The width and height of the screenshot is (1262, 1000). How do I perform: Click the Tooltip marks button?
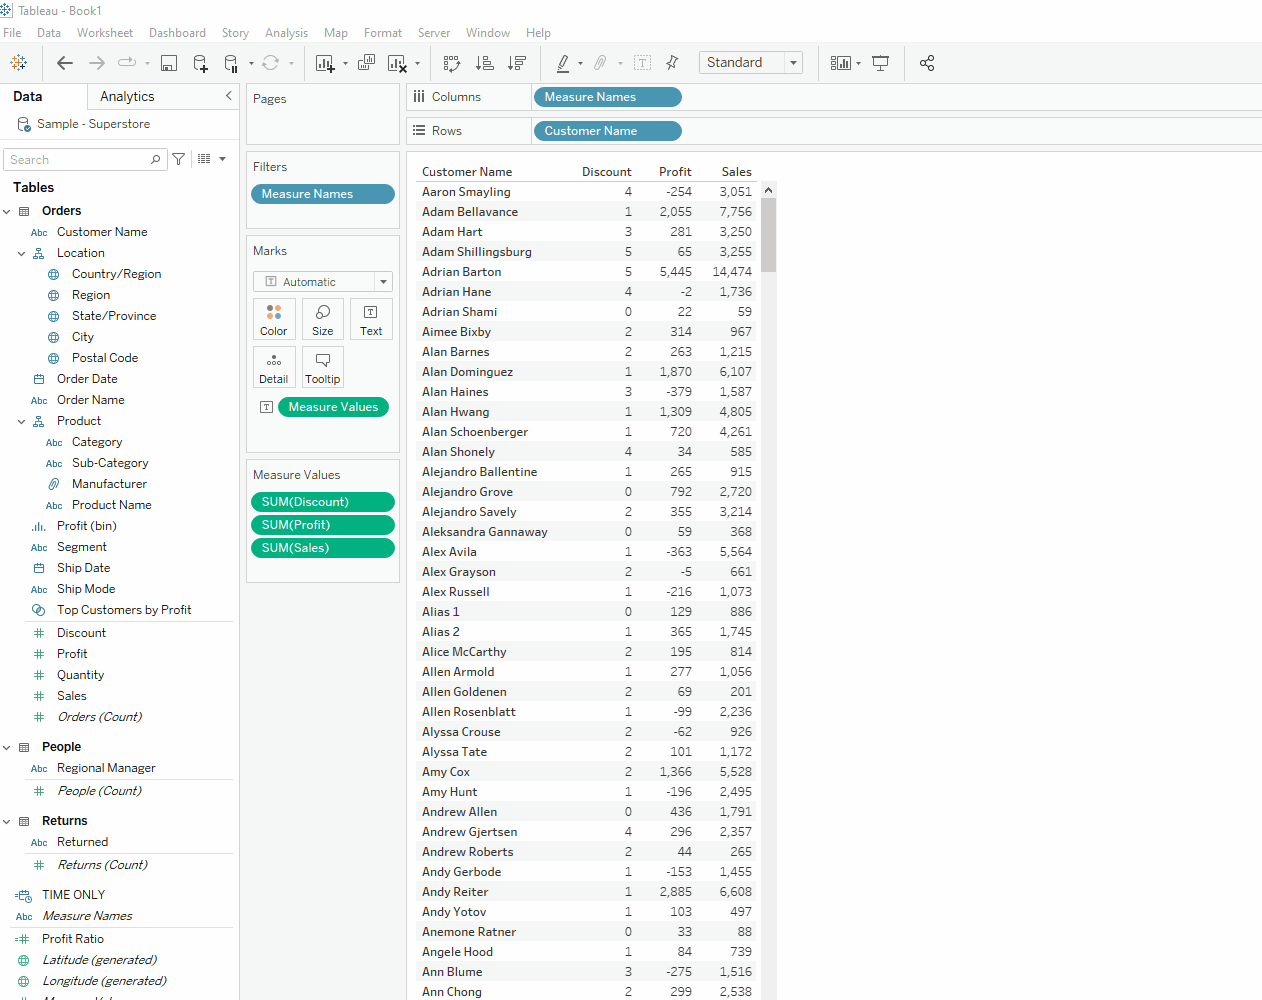[322, 367]
